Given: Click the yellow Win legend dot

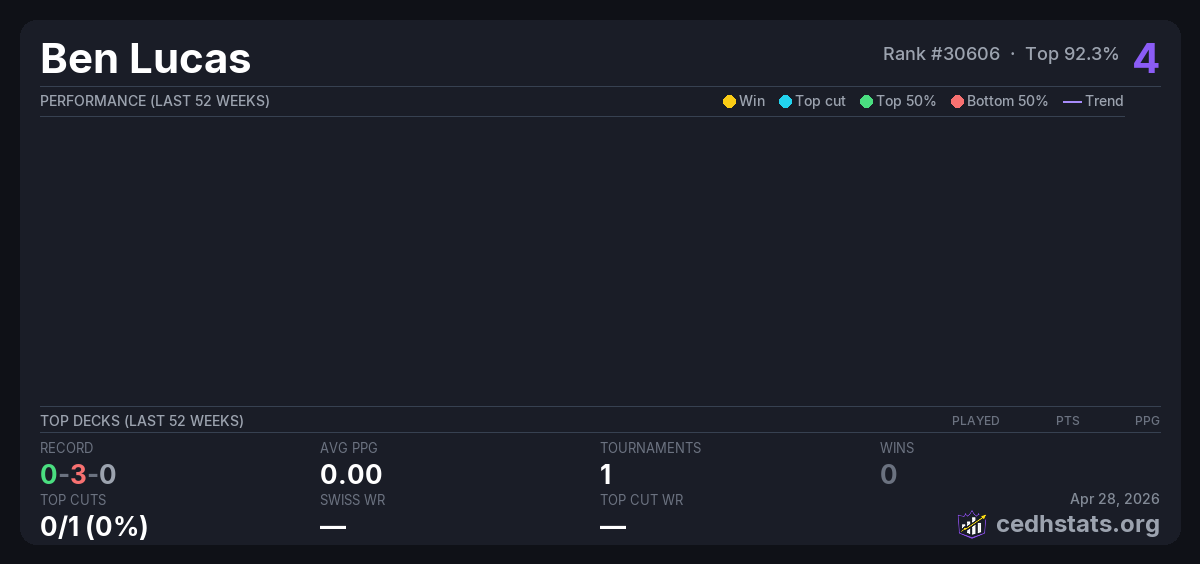Looking at the screenshot, I should point(729,101).
